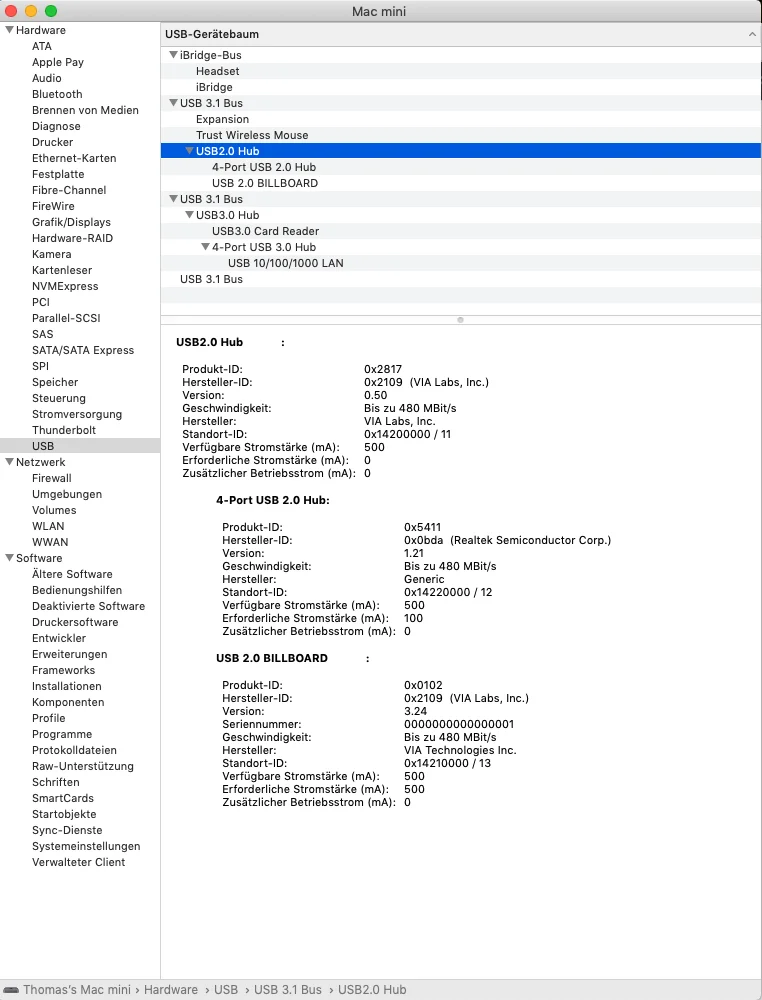Select USB 10/100/1000 LAN row
762x1000 pixels.
click(x=461, y=263)
